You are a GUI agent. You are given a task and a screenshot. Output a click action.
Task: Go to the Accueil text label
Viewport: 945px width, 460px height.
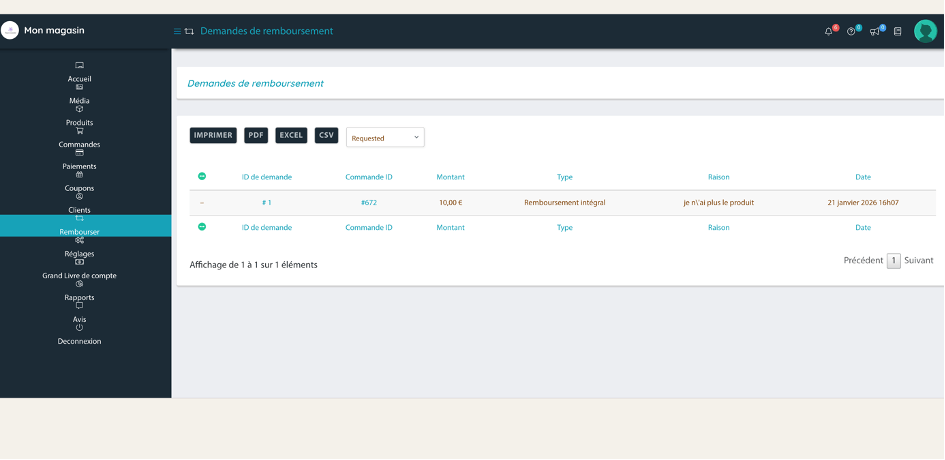pyautogui.click(x=80, y=79)
